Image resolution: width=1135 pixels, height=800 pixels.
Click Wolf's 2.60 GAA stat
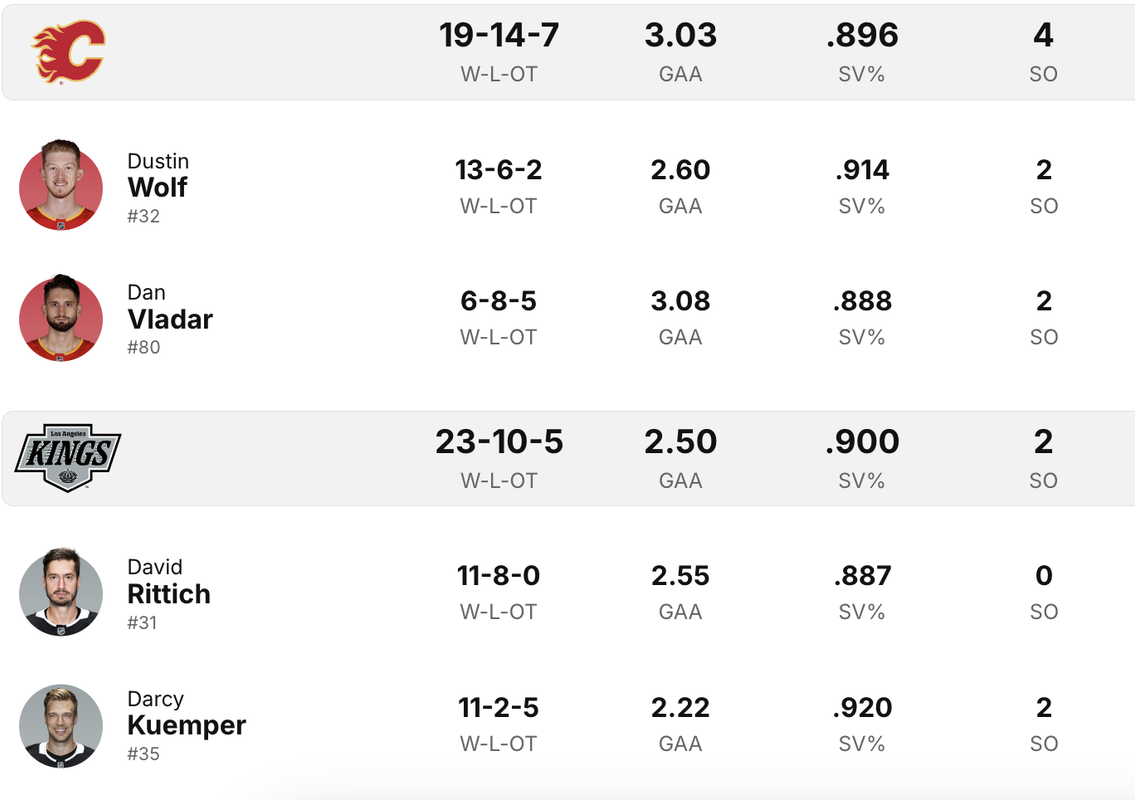[x=680, y=170]
